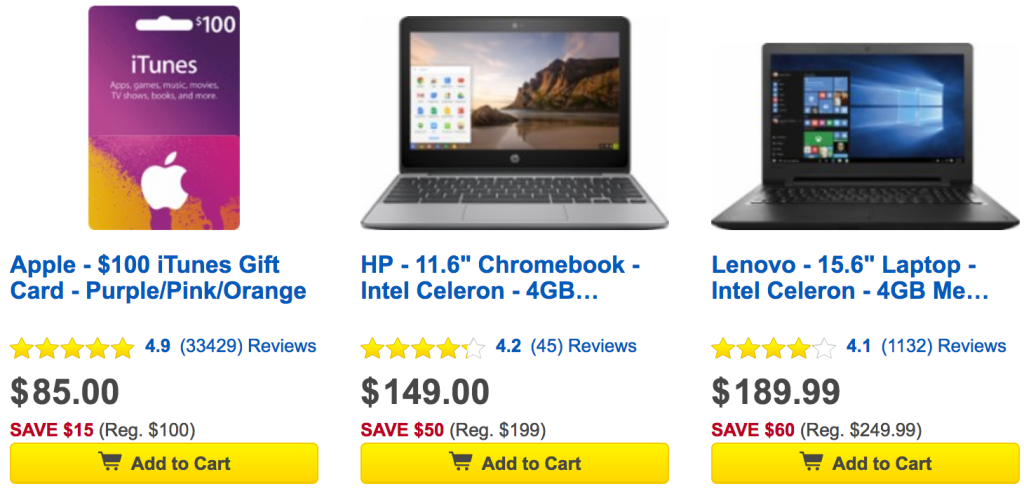Click the $85.00 price of the gift card
This screenshot has height=491, width=1024.
[65, 392]
